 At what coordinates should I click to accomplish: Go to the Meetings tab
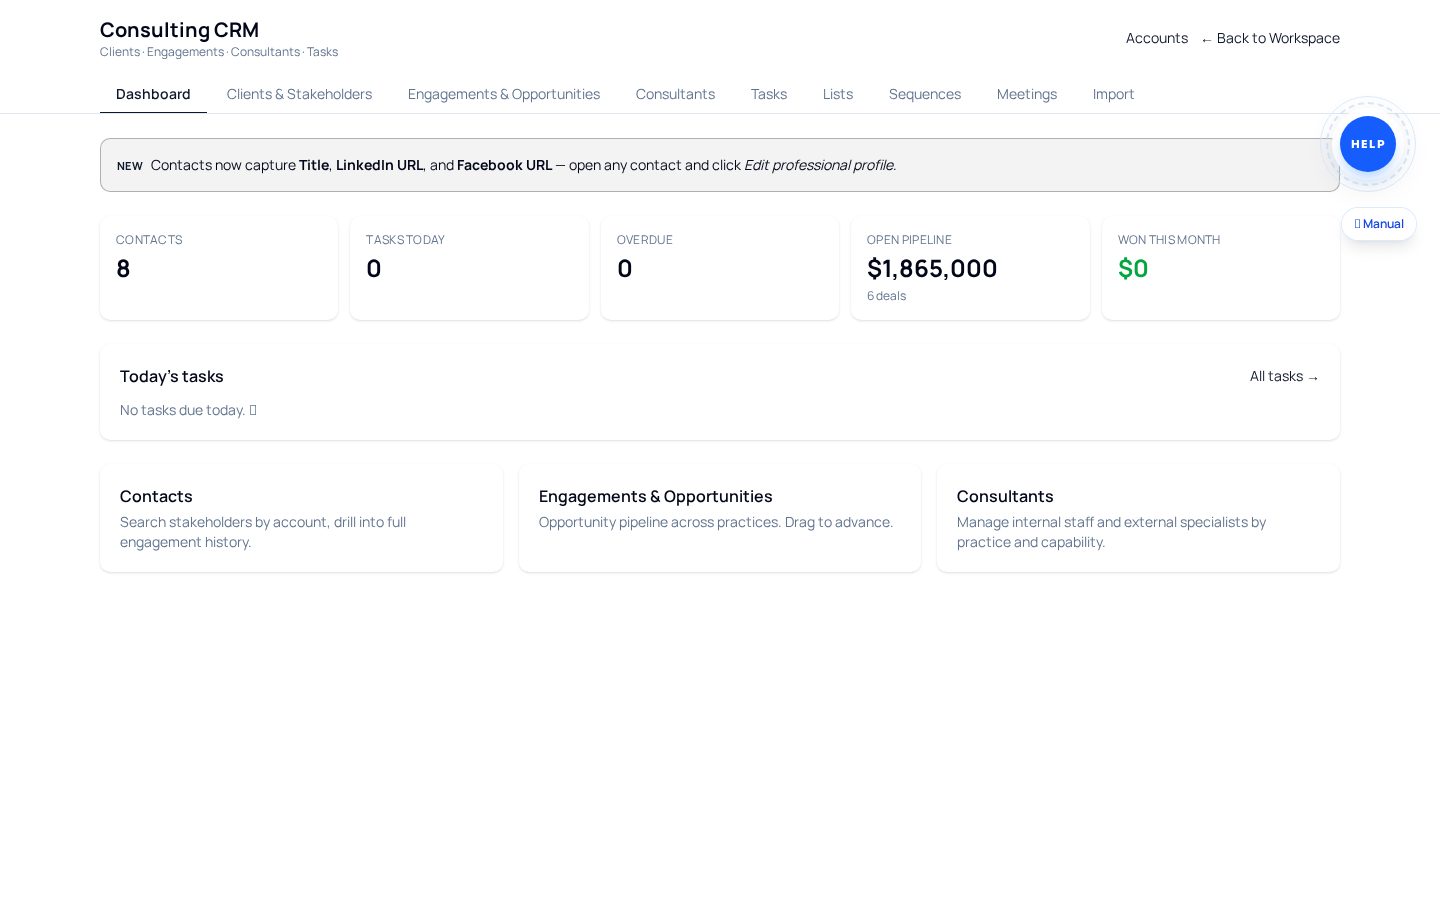pos(1027,94)
